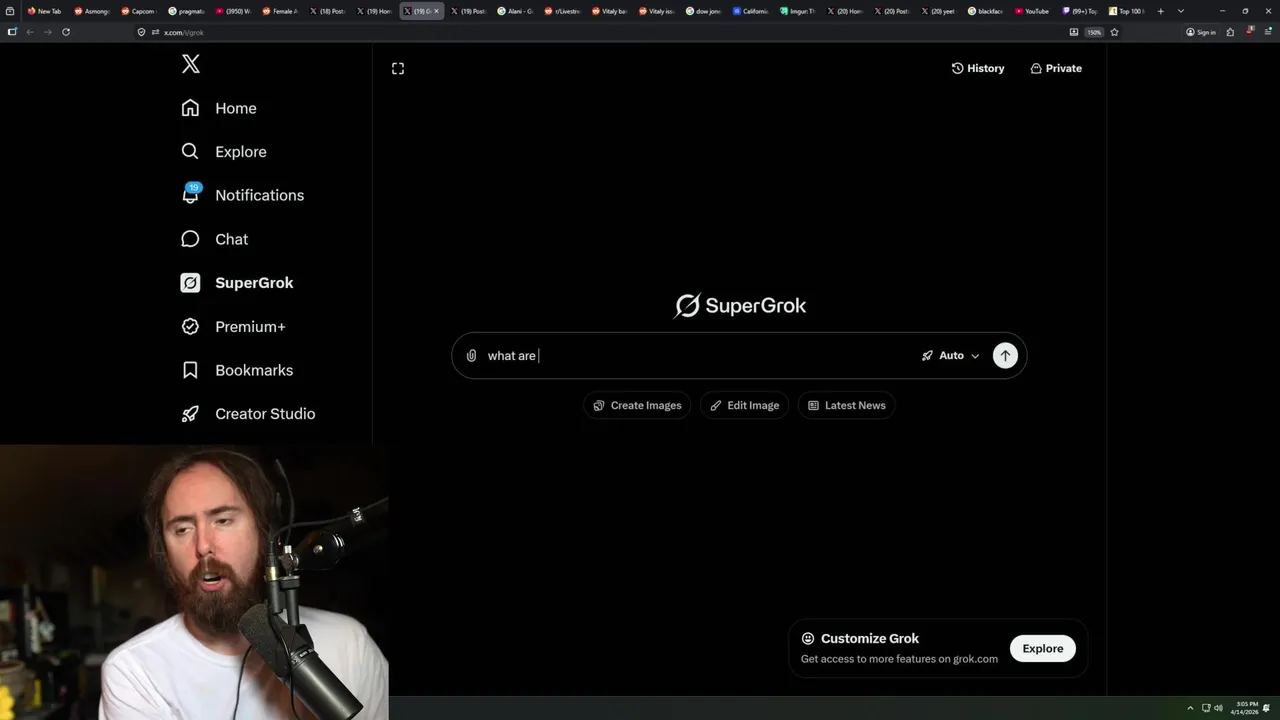Screen dimensions: 1280x720
Task: Click the SuperGrok sidebar icon
Action: (190, 283)
